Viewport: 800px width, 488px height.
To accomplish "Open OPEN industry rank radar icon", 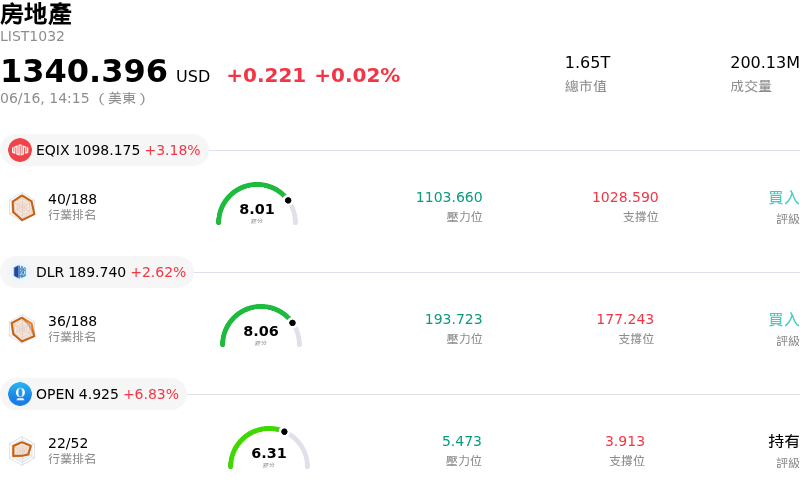I will (x=23, y=451).
